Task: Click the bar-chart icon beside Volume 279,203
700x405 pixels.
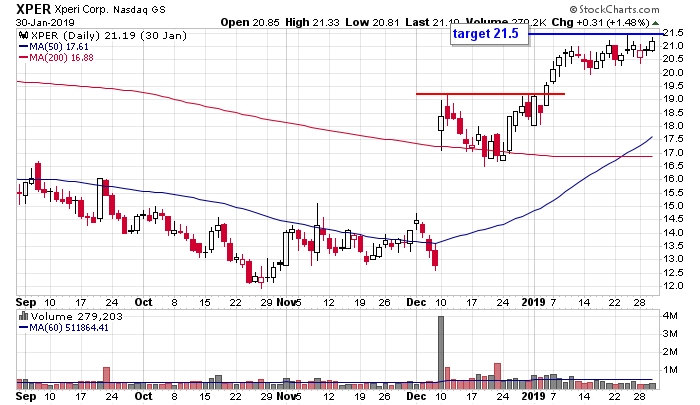Action: 23,317
